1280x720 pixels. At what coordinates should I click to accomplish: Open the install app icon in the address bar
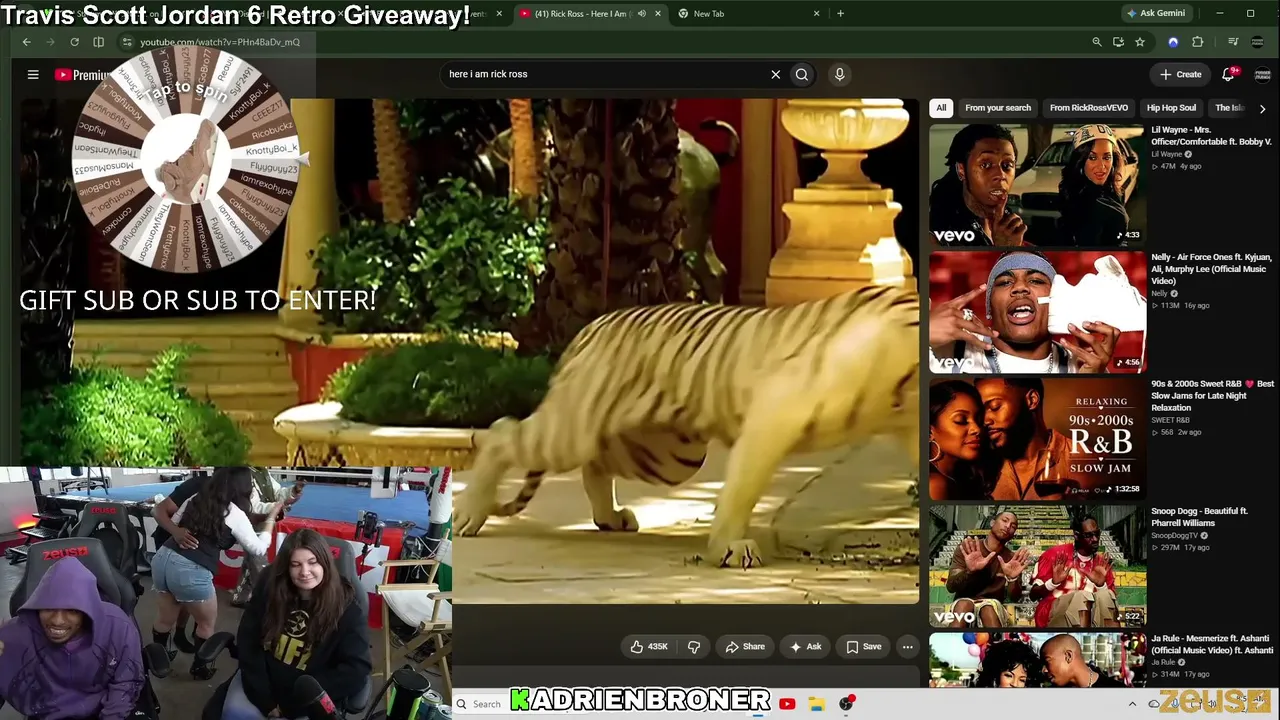(x=1118, y=42)
